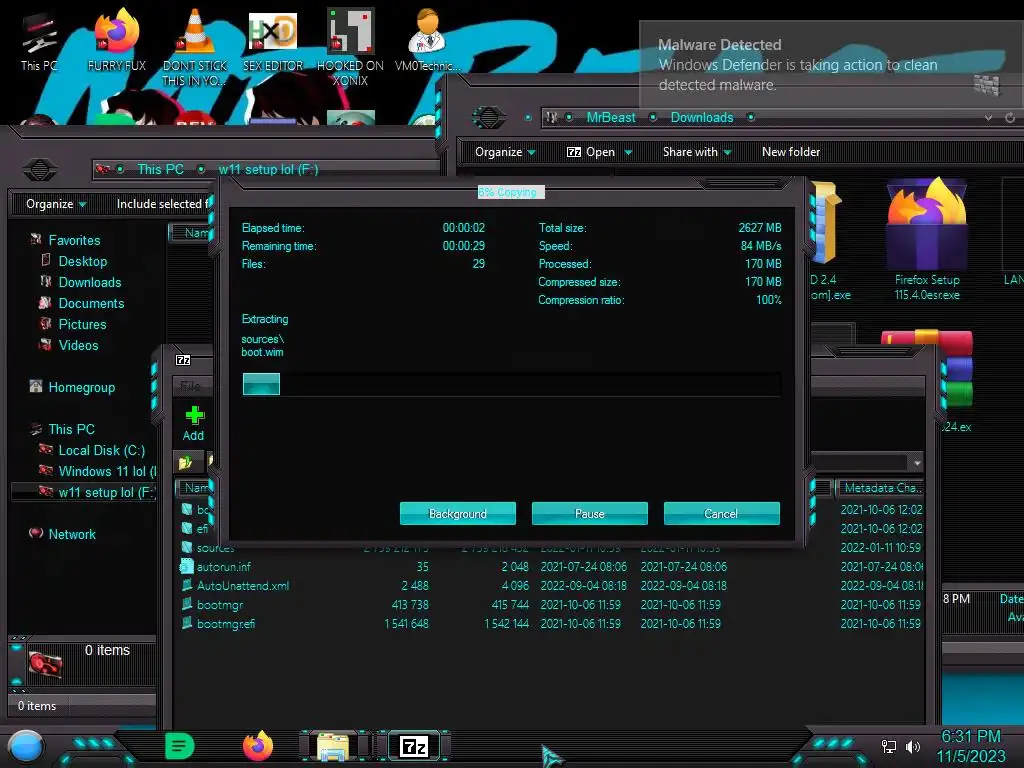This screenshot has width=1024, height=768.
Task: Expand the Share with dropdown
Action: 697,152
